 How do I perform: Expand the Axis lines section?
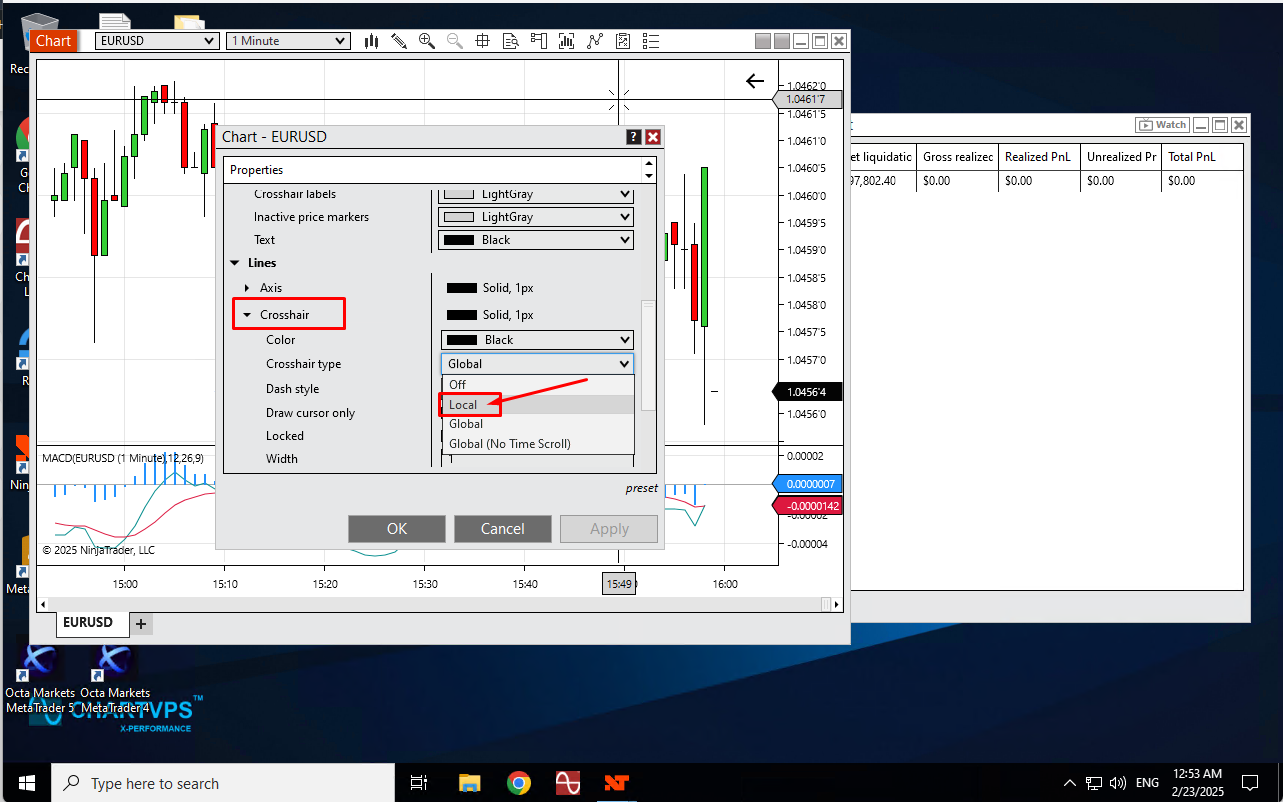pyautogui.click(x=248, y=288)
